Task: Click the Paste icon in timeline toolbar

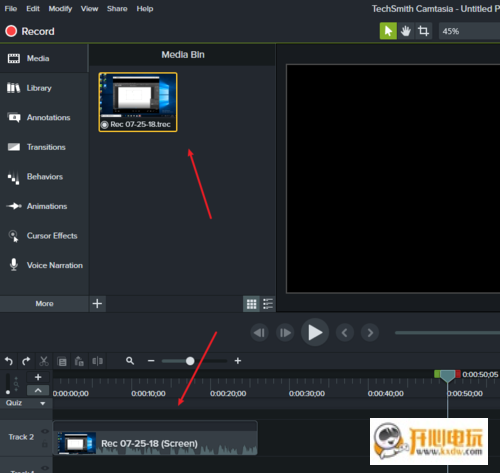Action: click(x=79, y=361)
